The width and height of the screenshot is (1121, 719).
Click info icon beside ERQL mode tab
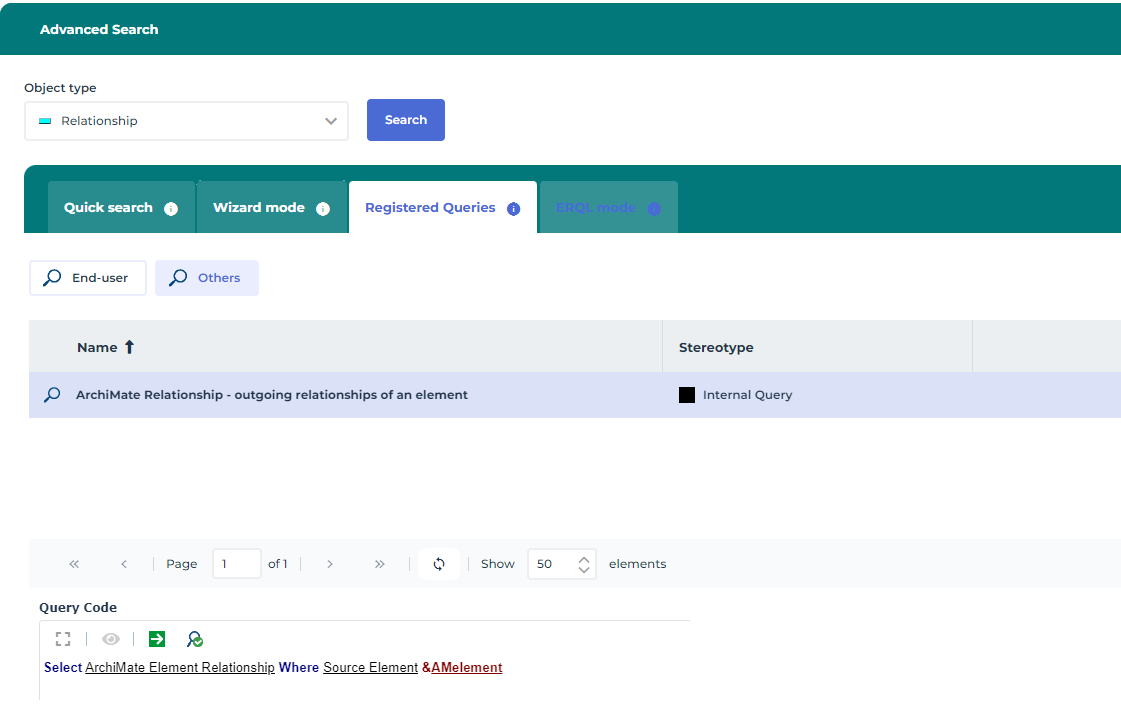point(654,209)
